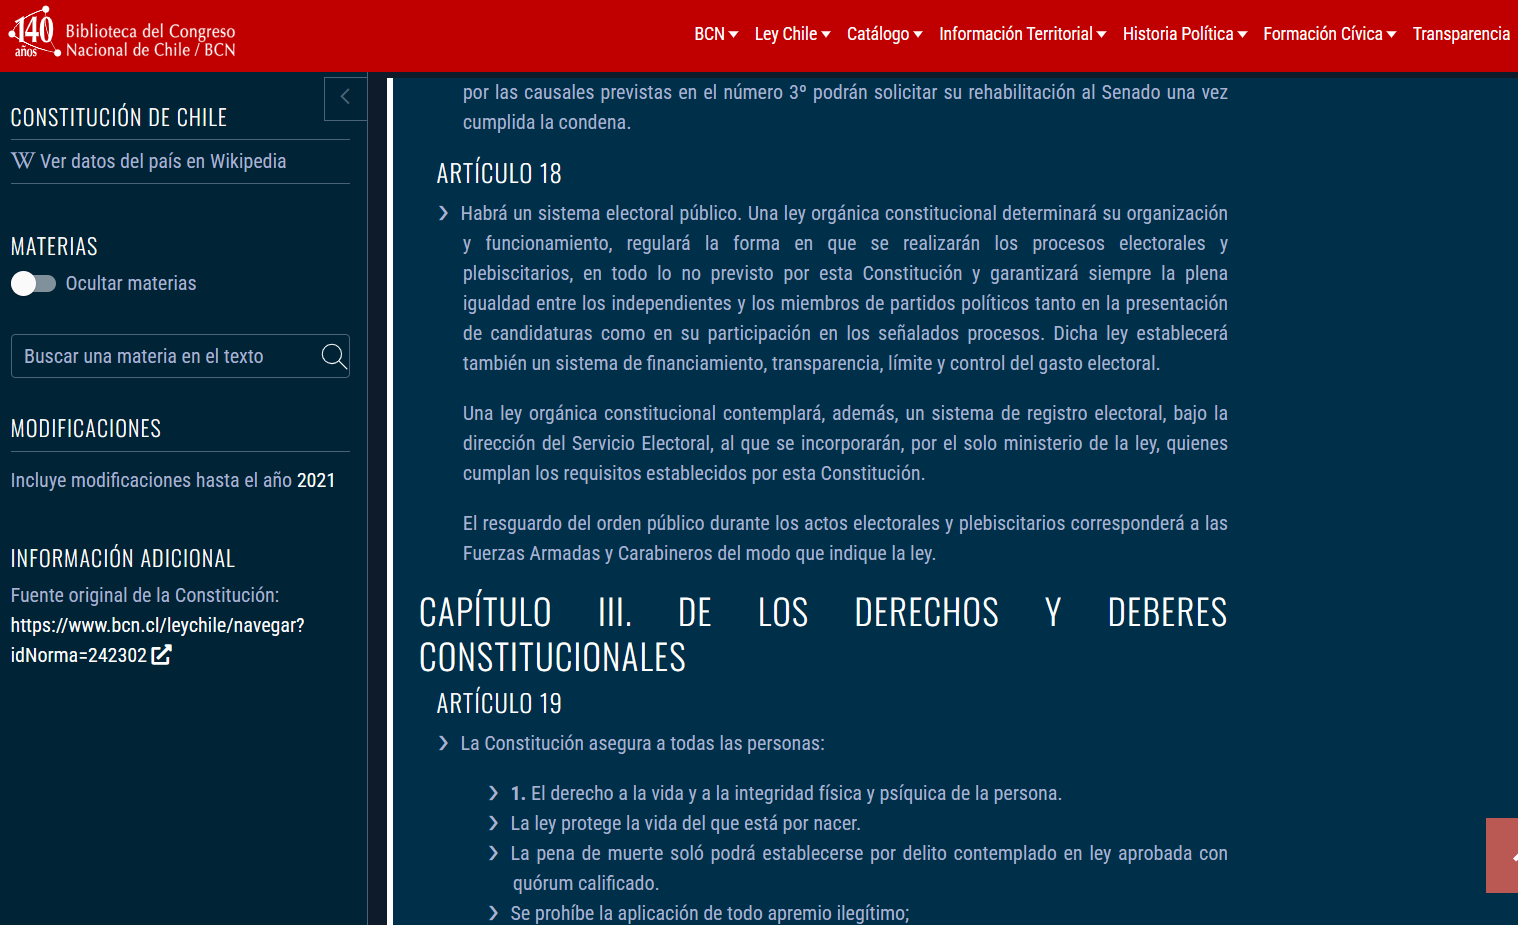Open the Ley Chile dropdown menu

[x=792, y=34]
